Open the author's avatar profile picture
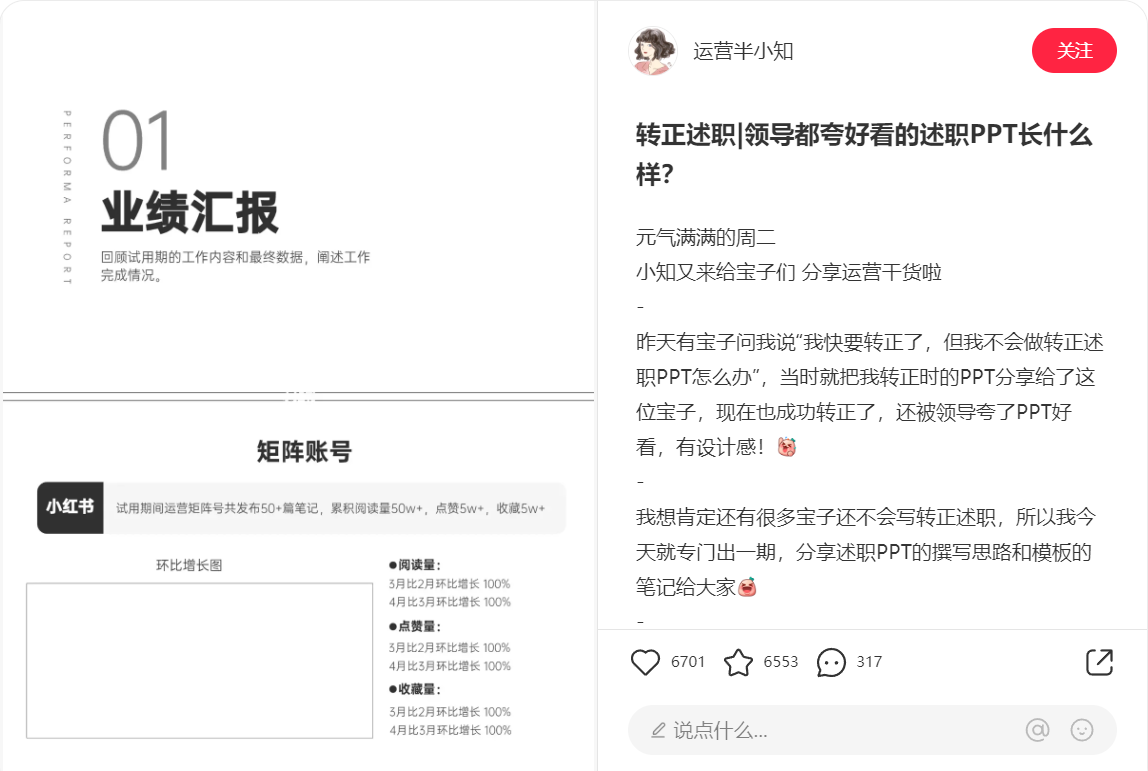The height and width of the screenshot is (771, 1148). click(652, 51)
